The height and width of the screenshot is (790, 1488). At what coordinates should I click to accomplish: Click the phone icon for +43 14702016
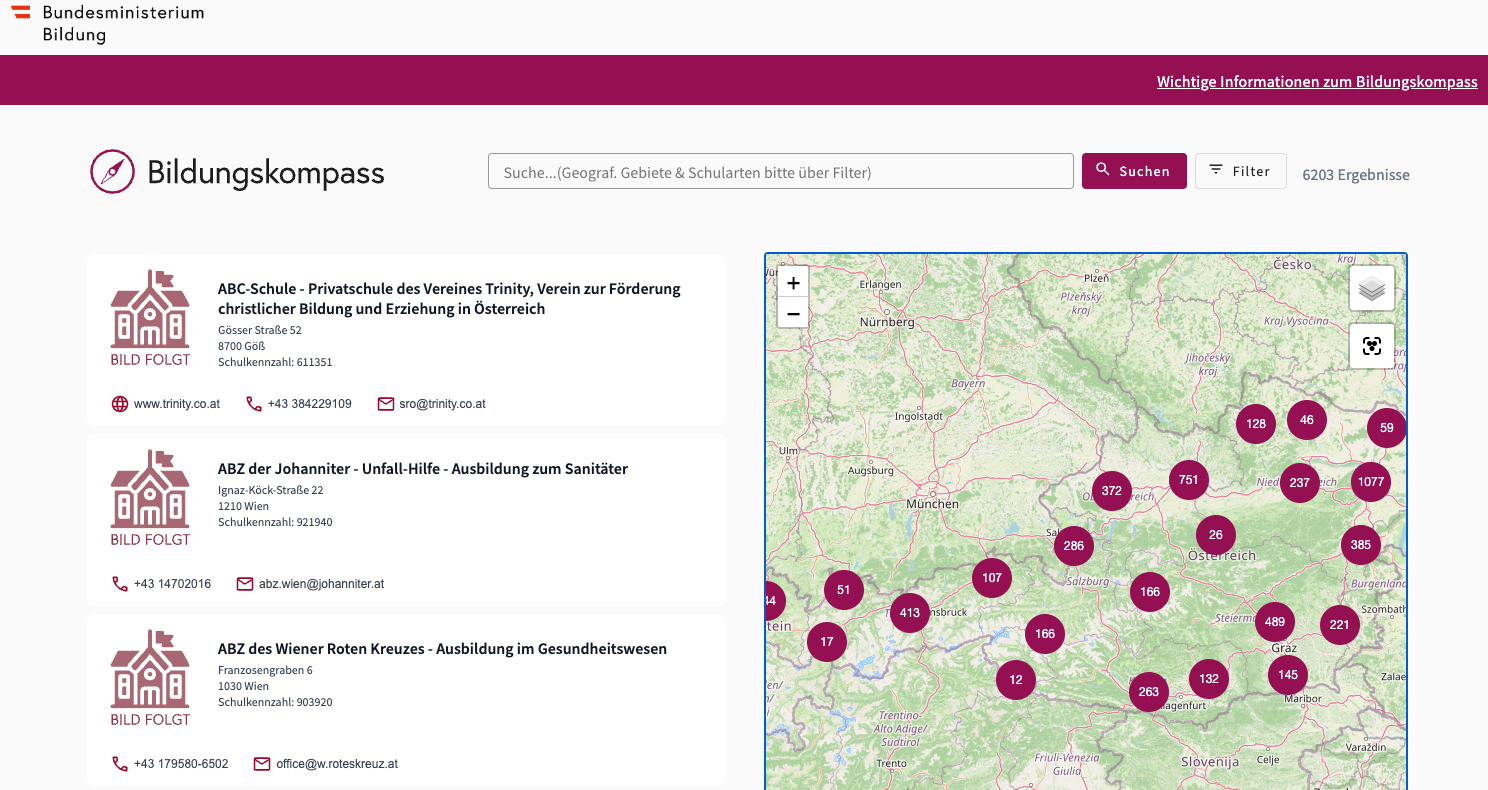click(120, 584)
